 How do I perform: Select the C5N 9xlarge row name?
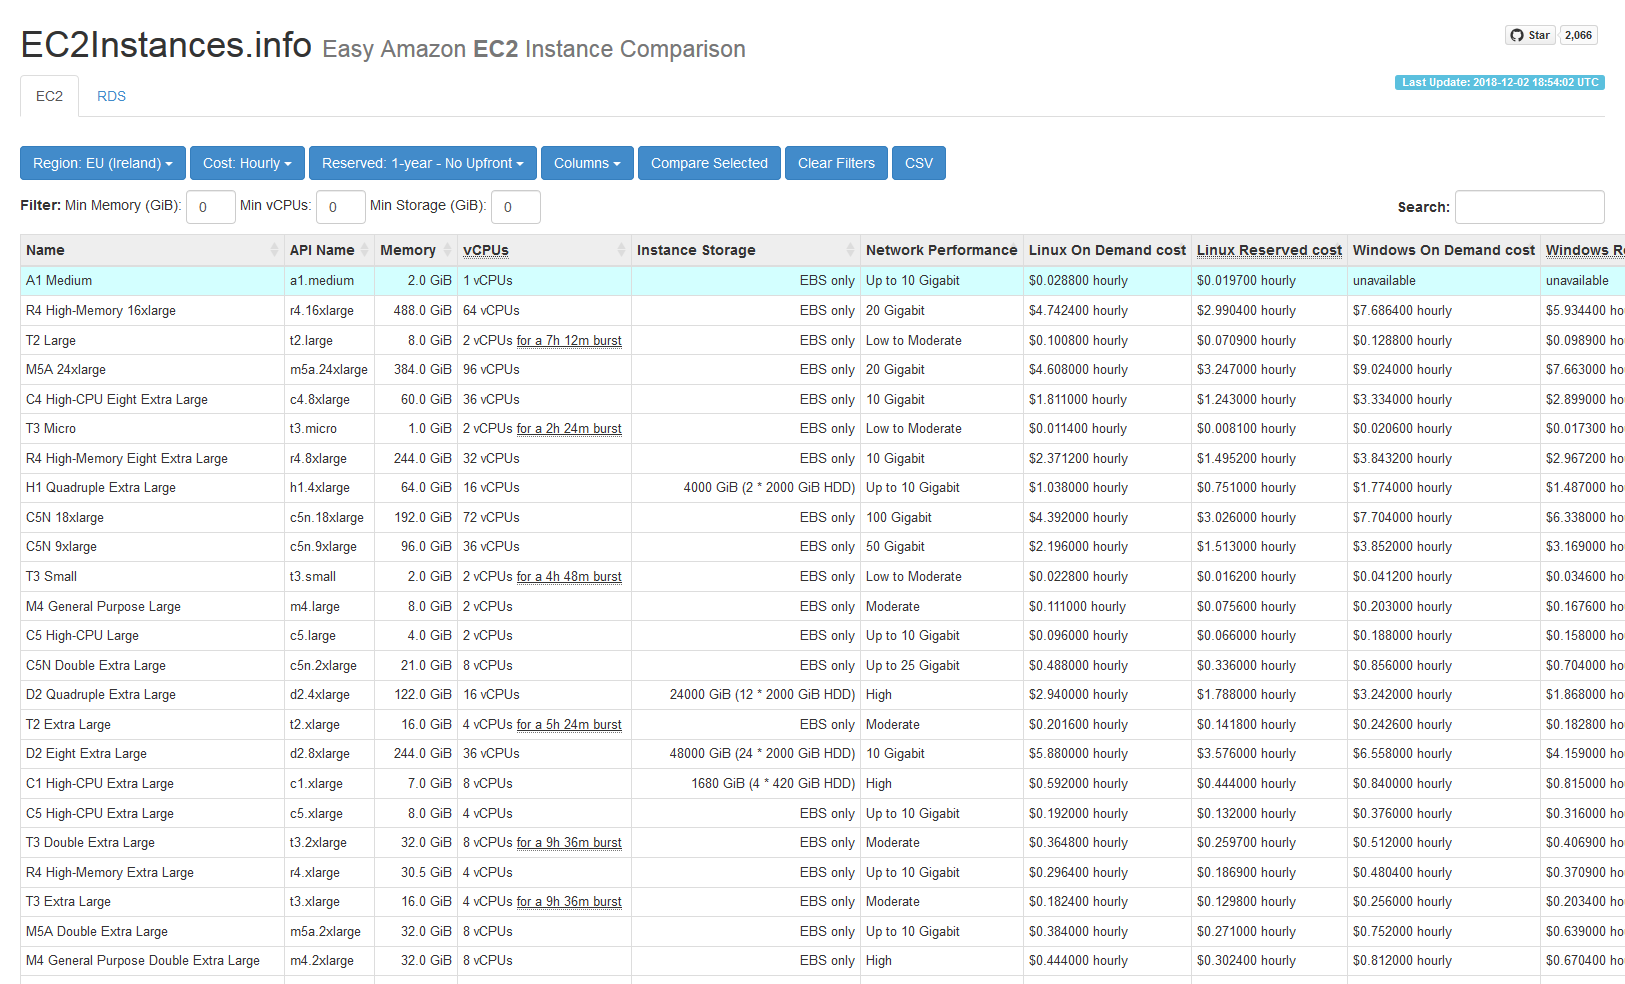point(61,547)
